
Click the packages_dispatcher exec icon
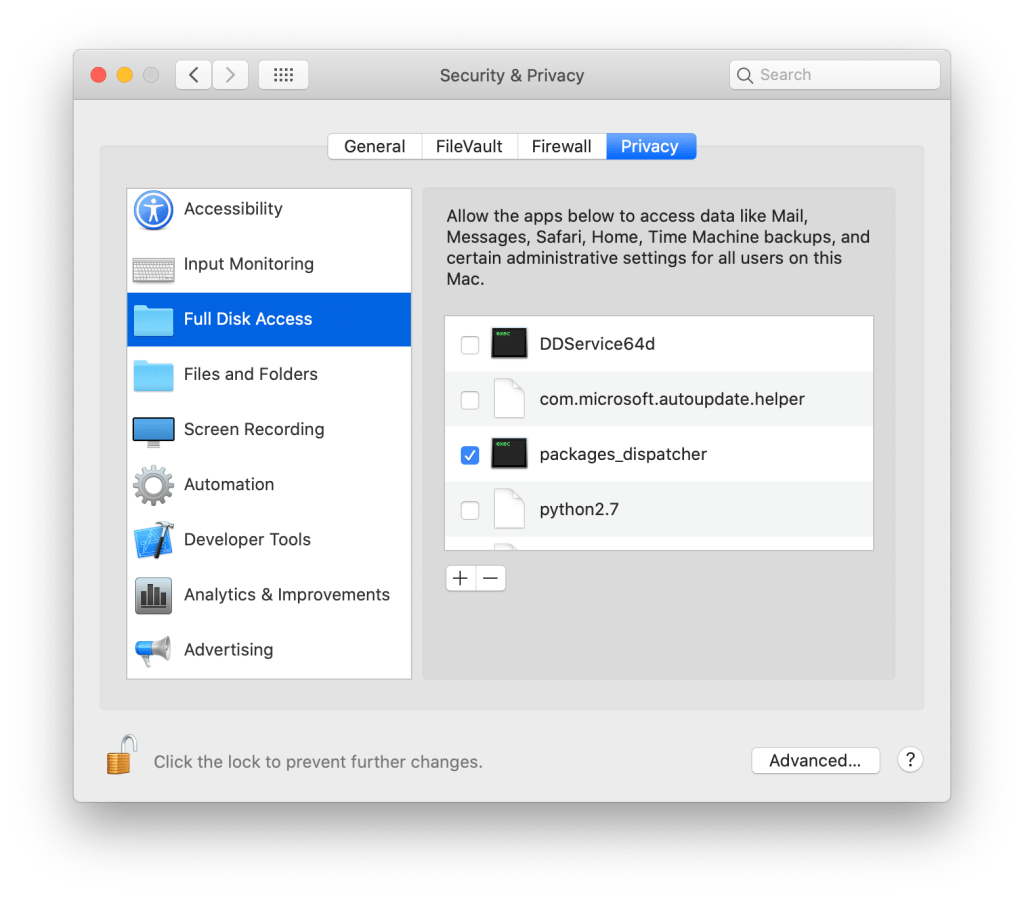point(509,453)
